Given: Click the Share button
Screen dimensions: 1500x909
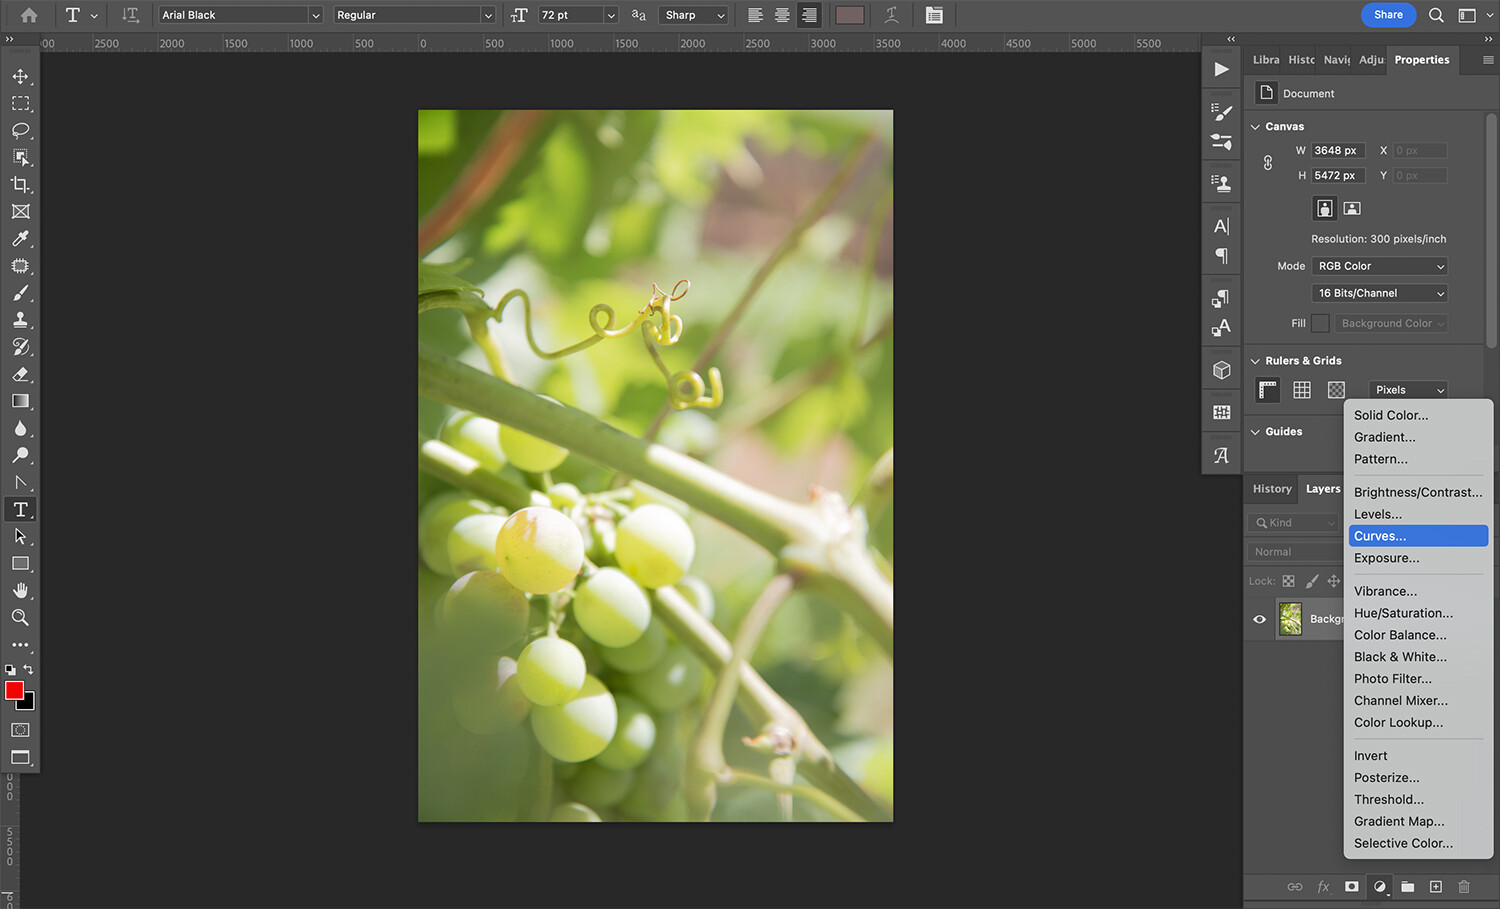Looking at the screenshot, I should pos(1388,15).
